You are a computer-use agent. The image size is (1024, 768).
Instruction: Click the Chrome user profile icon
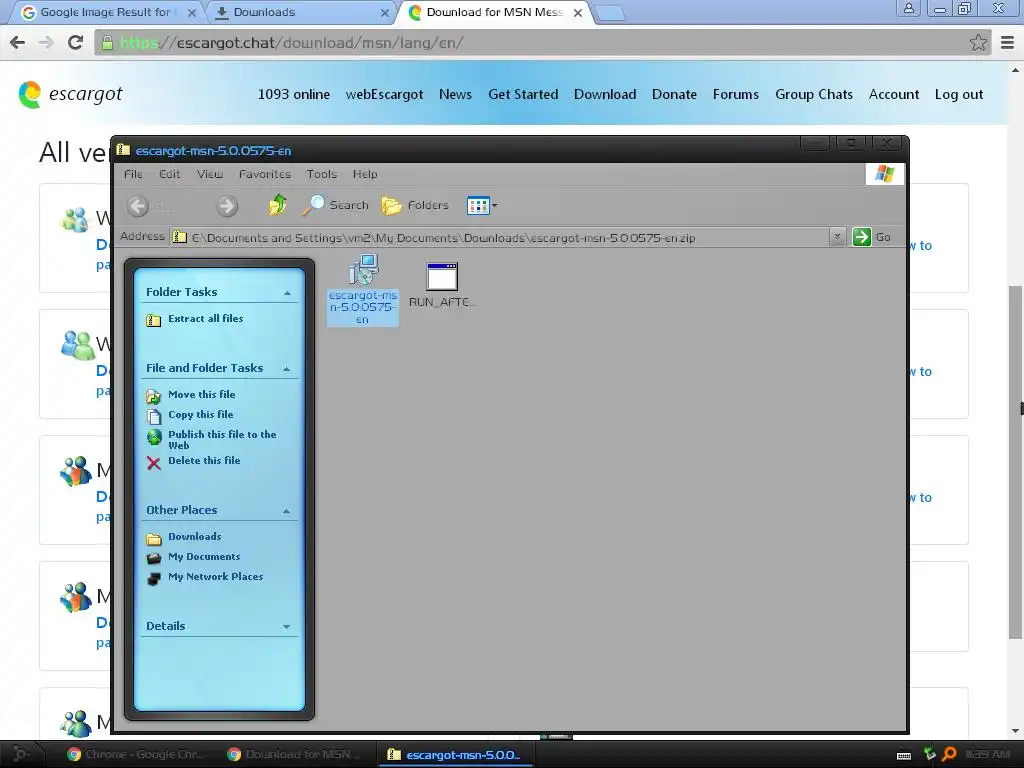click(x=908, y=8)
